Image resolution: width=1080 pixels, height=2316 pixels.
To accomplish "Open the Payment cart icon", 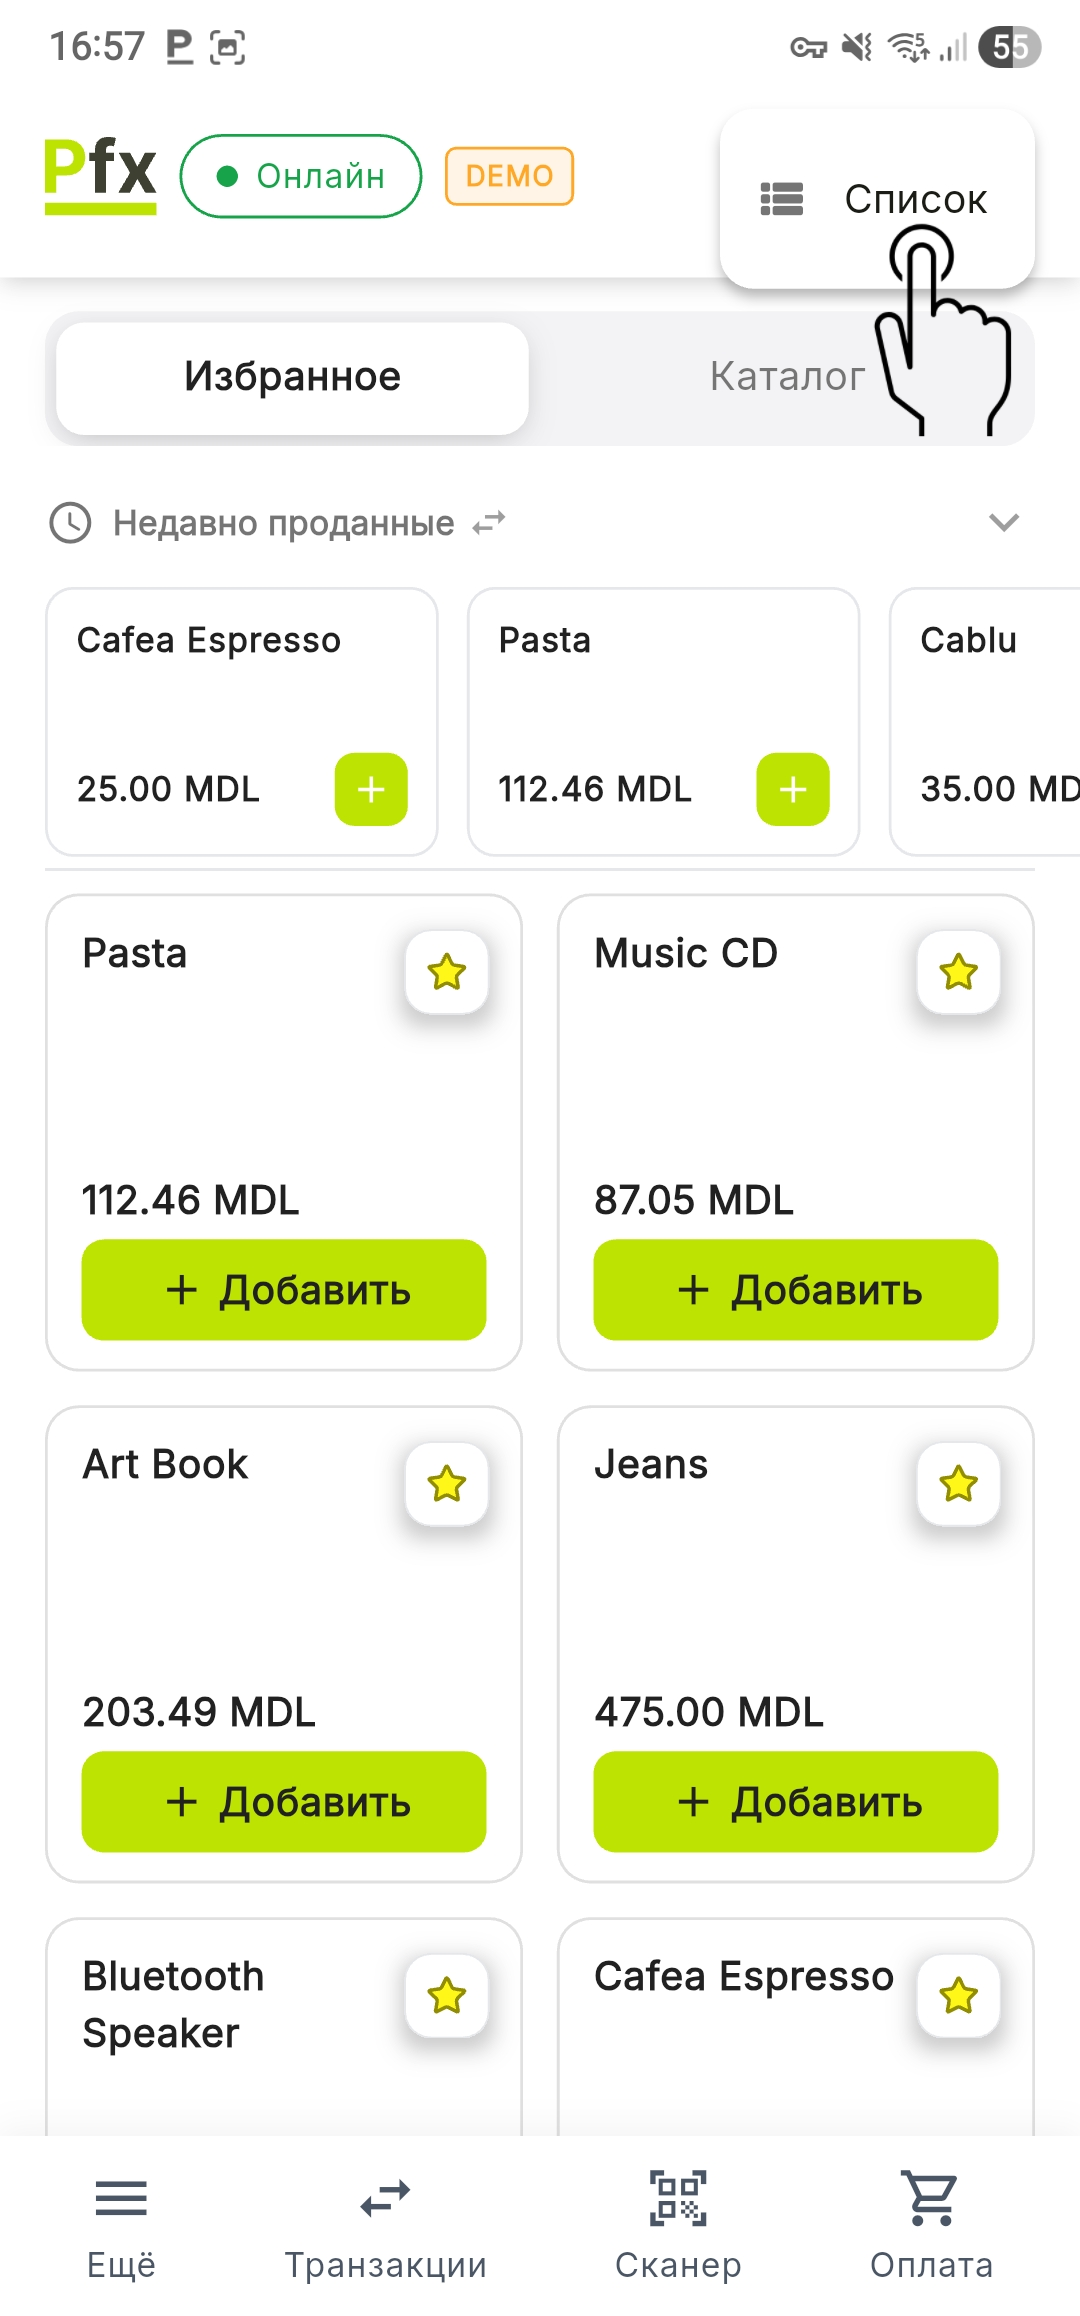I will pyautogui.click(x=931, y=2198).
